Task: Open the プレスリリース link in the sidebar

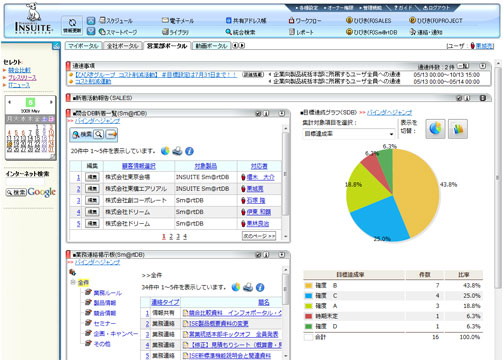Action: [22, 78]
